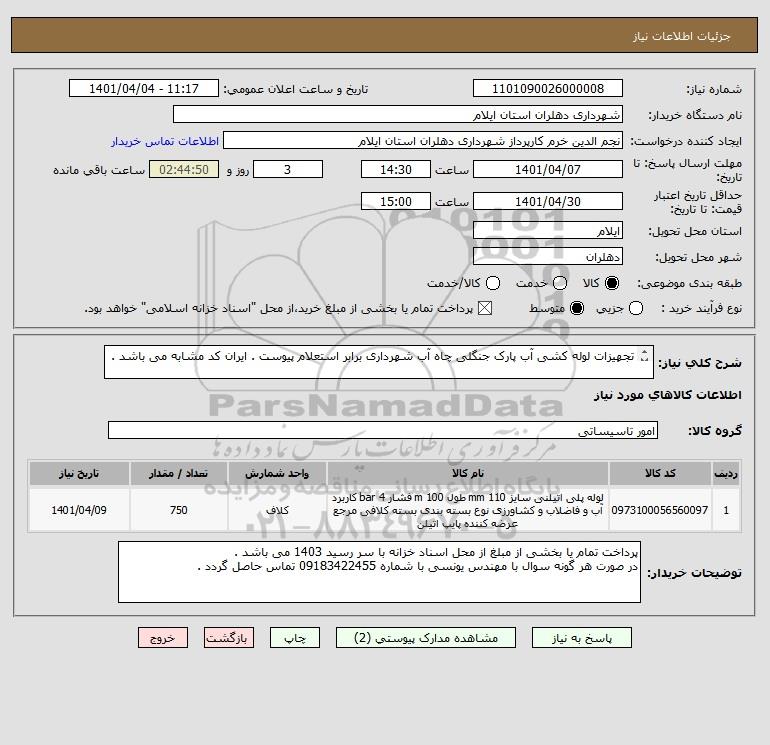Click the buyer organization name field
This screenshot has height=745, width=770.
[x=398, y=114]
